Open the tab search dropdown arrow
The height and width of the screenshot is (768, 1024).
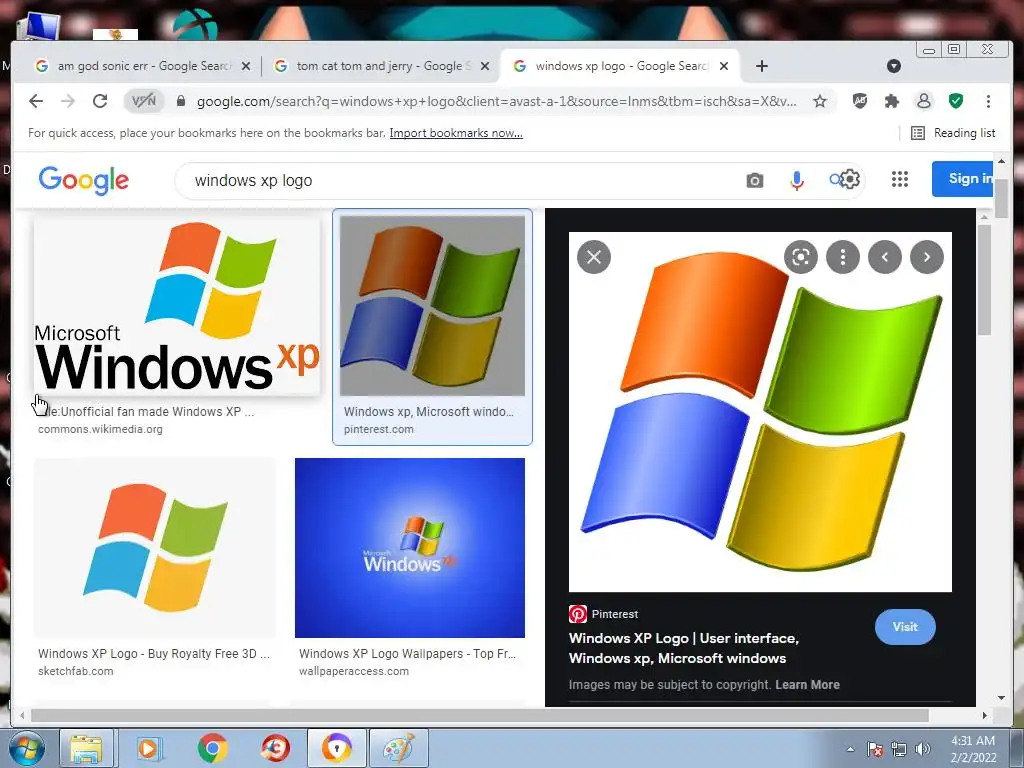tap(894, 66)
